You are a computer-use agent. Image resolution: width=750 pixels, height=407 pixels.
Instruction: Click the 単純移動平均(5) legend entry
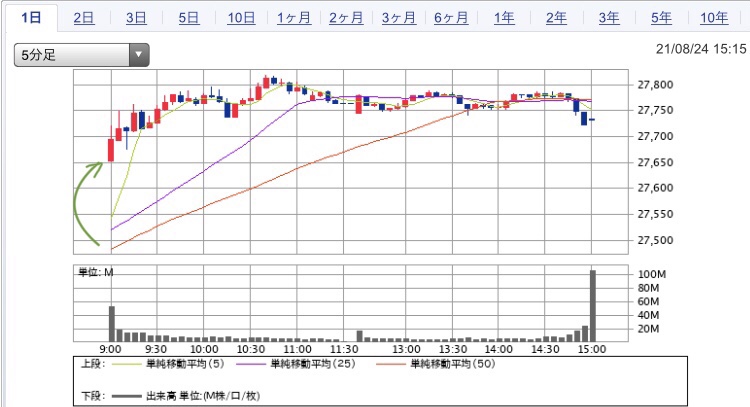tap(185, 364)
